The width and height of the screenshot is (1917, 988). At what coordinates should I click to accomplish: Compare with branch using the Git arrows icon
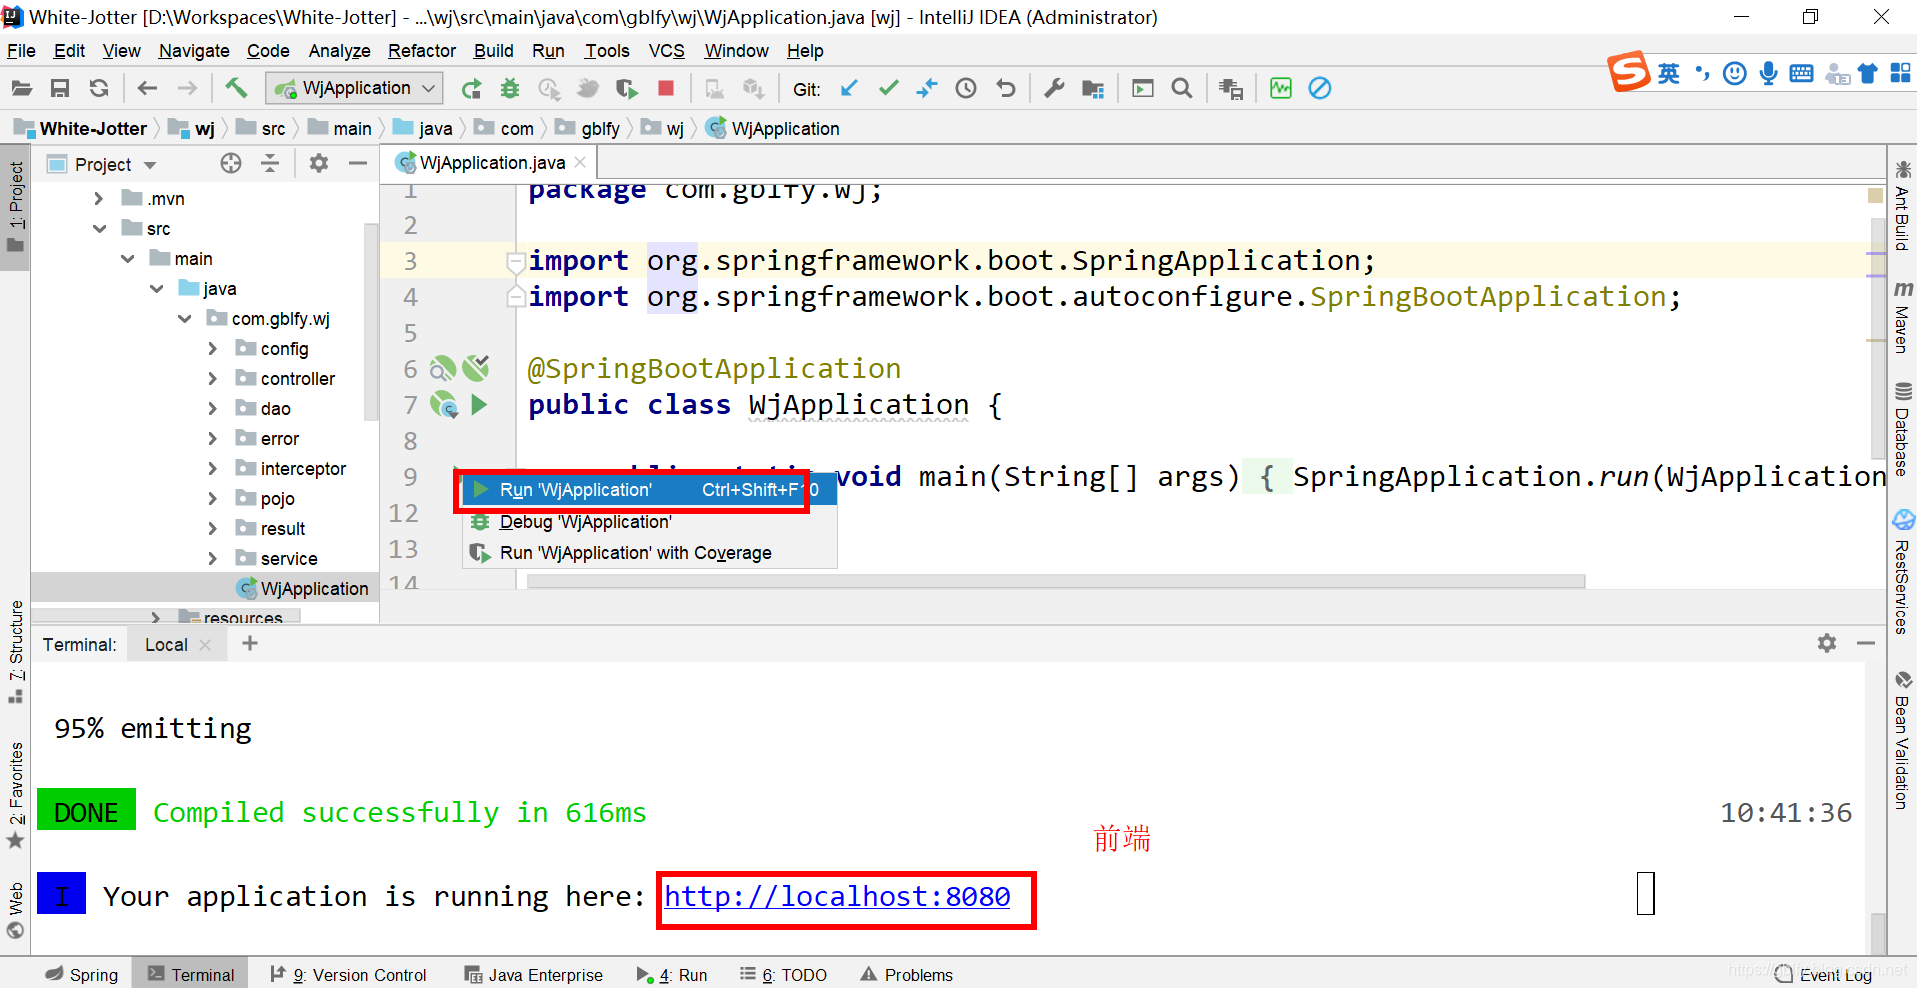pyautogui.click(x=927, y=88)
